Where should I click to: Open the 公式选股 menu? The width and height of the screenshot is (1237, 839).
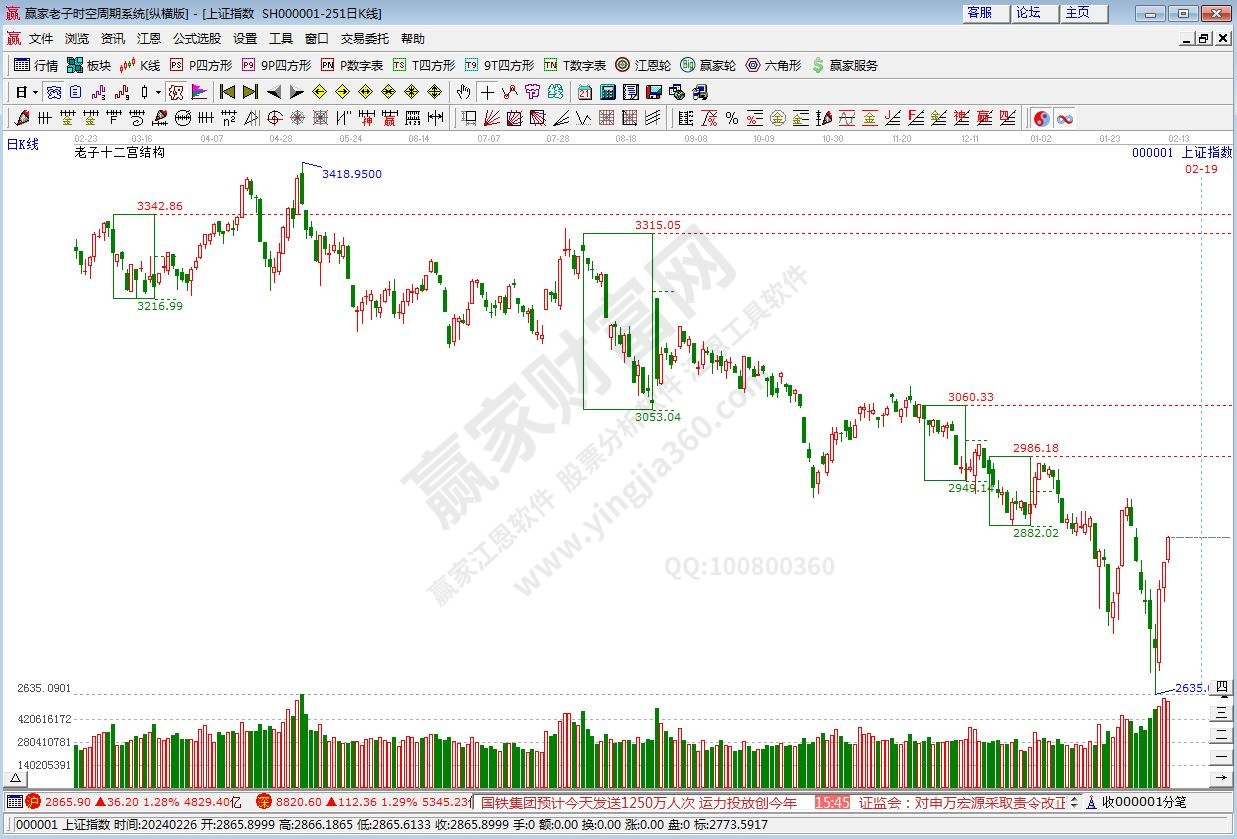(x=197, y=39)
